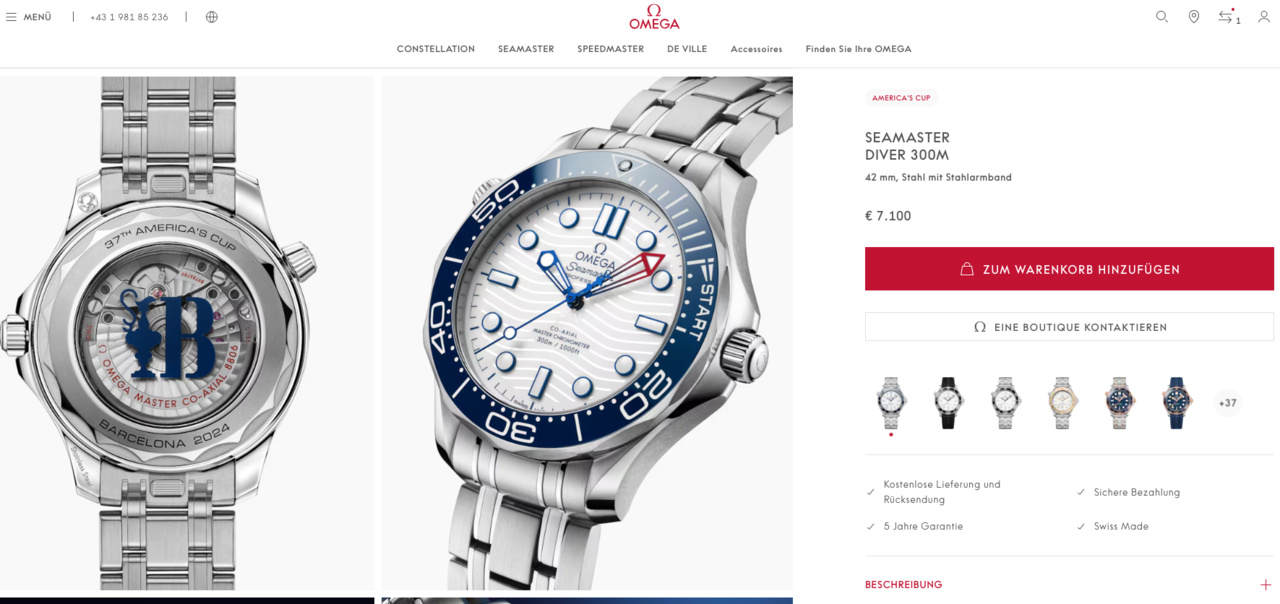Select the black rubber strap watch variant
This screenshot has height=604, width=1280.
[948, 403]
